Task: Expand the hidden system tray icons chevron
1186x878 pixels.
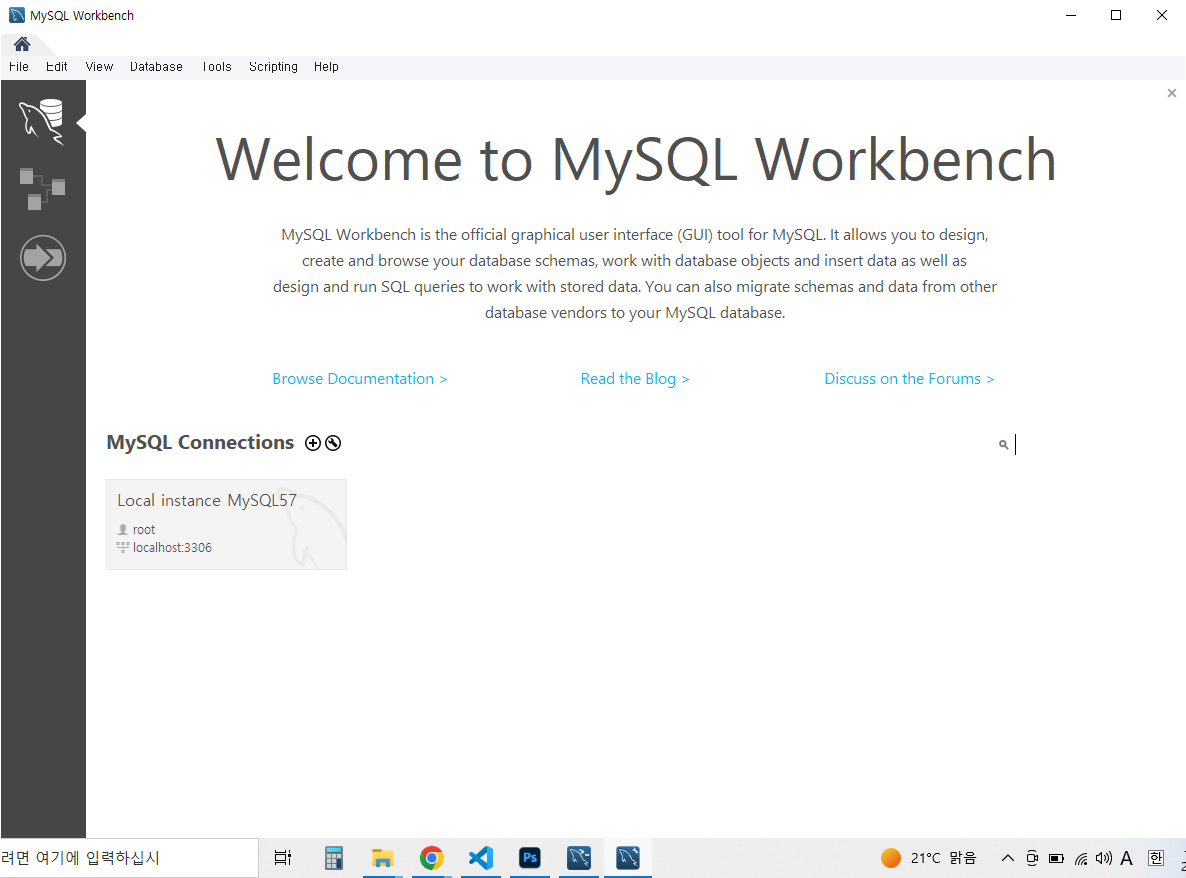Action: click(1007, 858)
